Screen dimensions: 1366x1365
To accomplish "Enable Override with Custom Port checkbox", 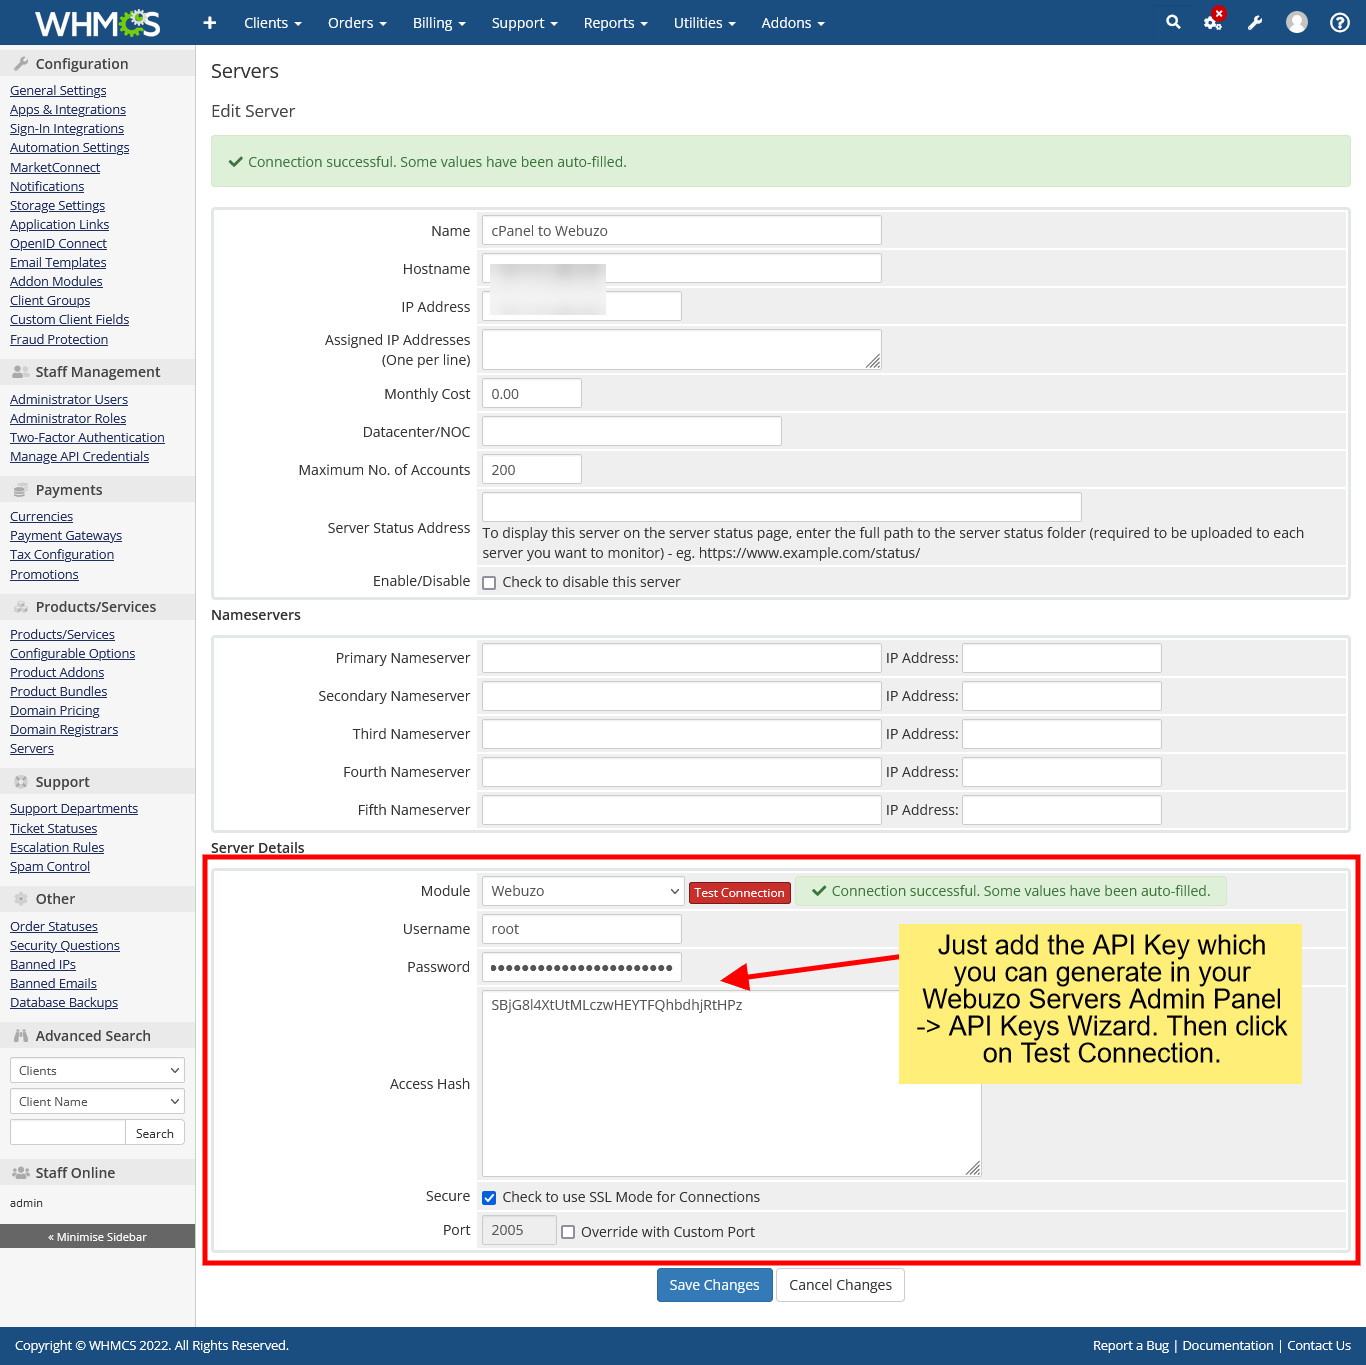I will click(x=568, y=1233).
